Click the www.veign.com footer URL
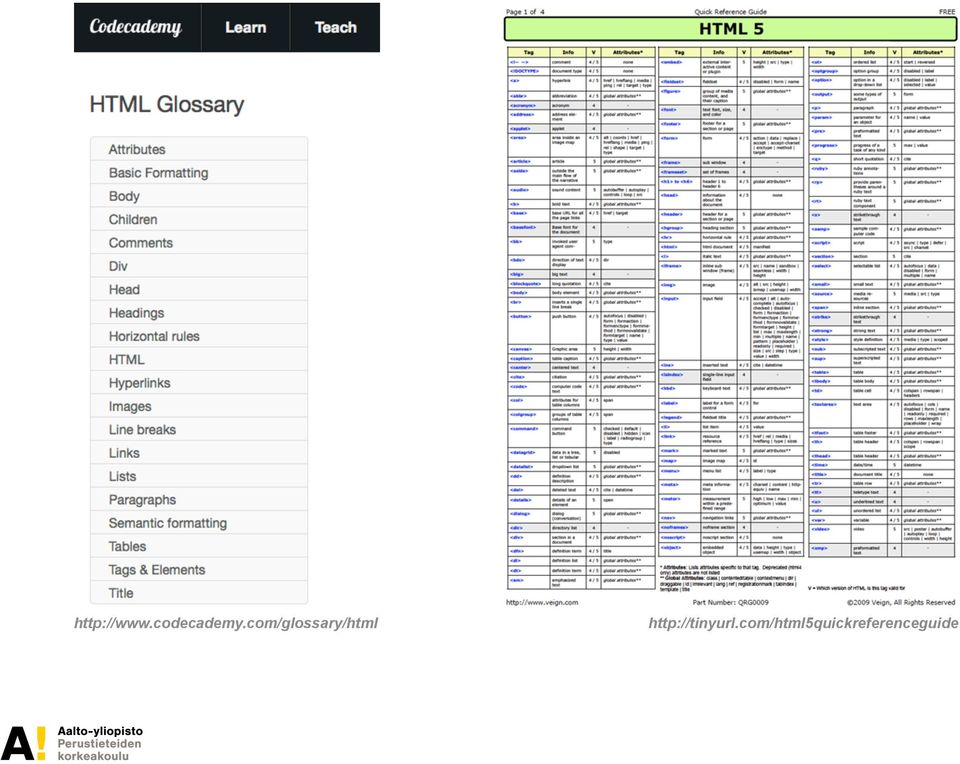 pyautogui.click(x=542, y=602)
